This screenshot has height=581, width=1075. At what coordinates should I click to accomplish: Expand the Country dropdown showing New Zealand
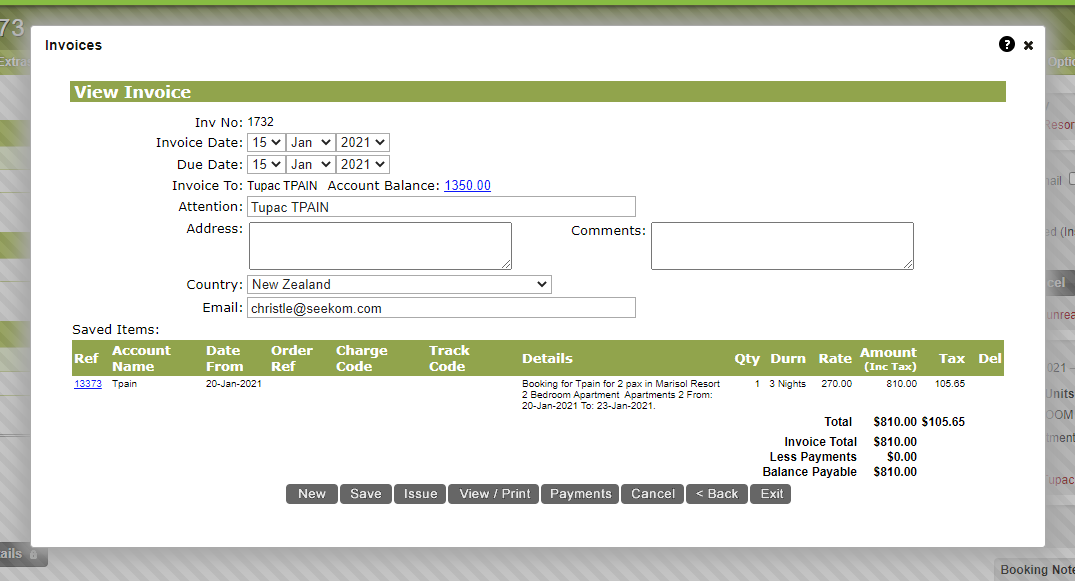click(x=399, y=284)
